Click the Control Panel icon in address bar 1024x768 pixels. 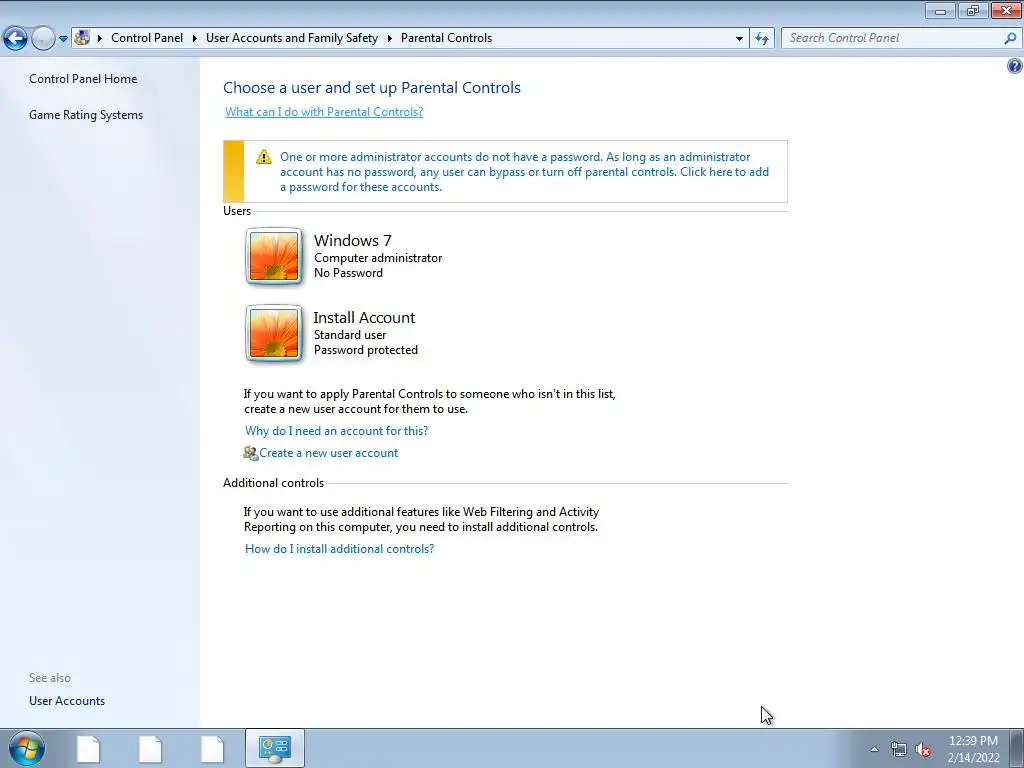(82, 37)
